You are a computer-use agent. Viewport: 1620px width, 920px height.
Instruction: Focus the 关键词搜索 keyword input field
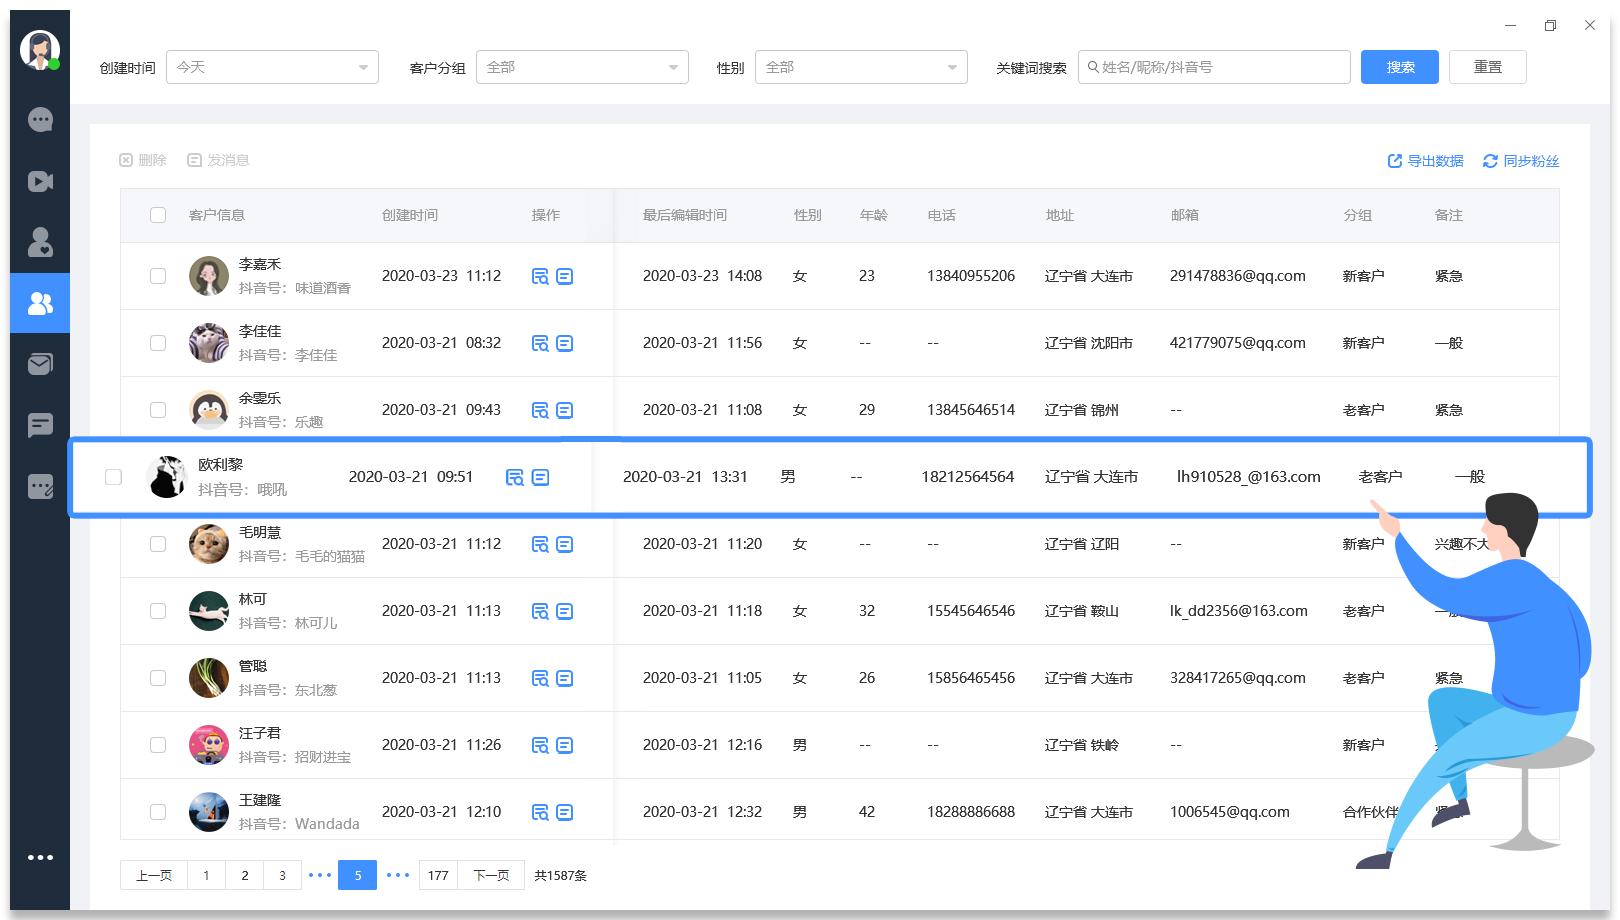point(1214,67)
